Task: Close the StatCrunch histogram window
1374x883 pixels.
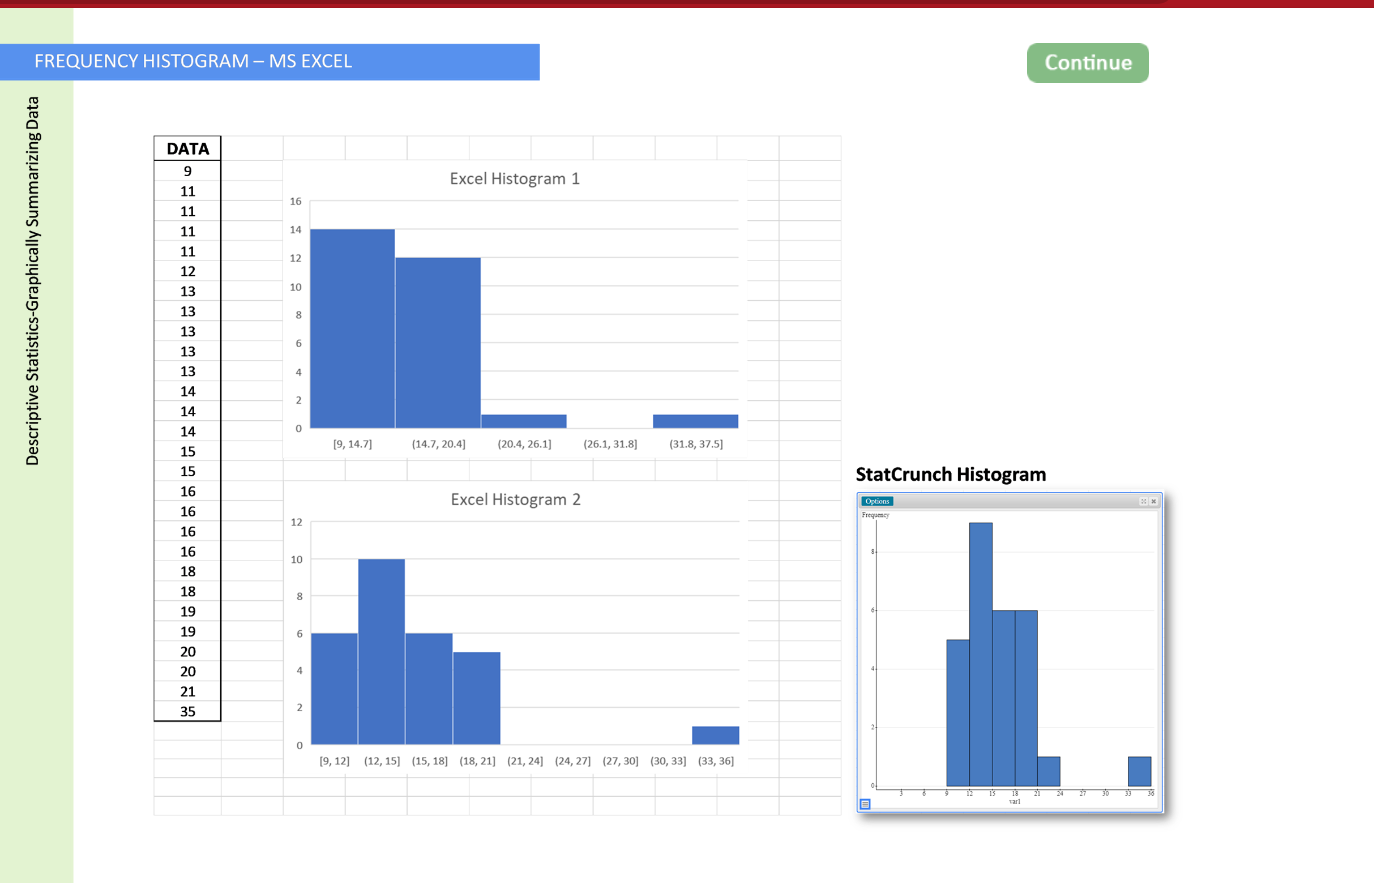Action: [x=1153, y=501]
